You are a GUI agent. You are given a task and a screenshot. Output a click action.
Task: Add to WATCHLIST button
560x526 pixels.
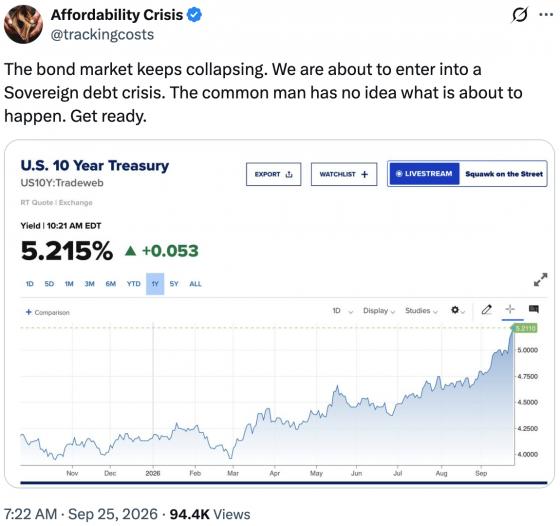coord(344,174)
